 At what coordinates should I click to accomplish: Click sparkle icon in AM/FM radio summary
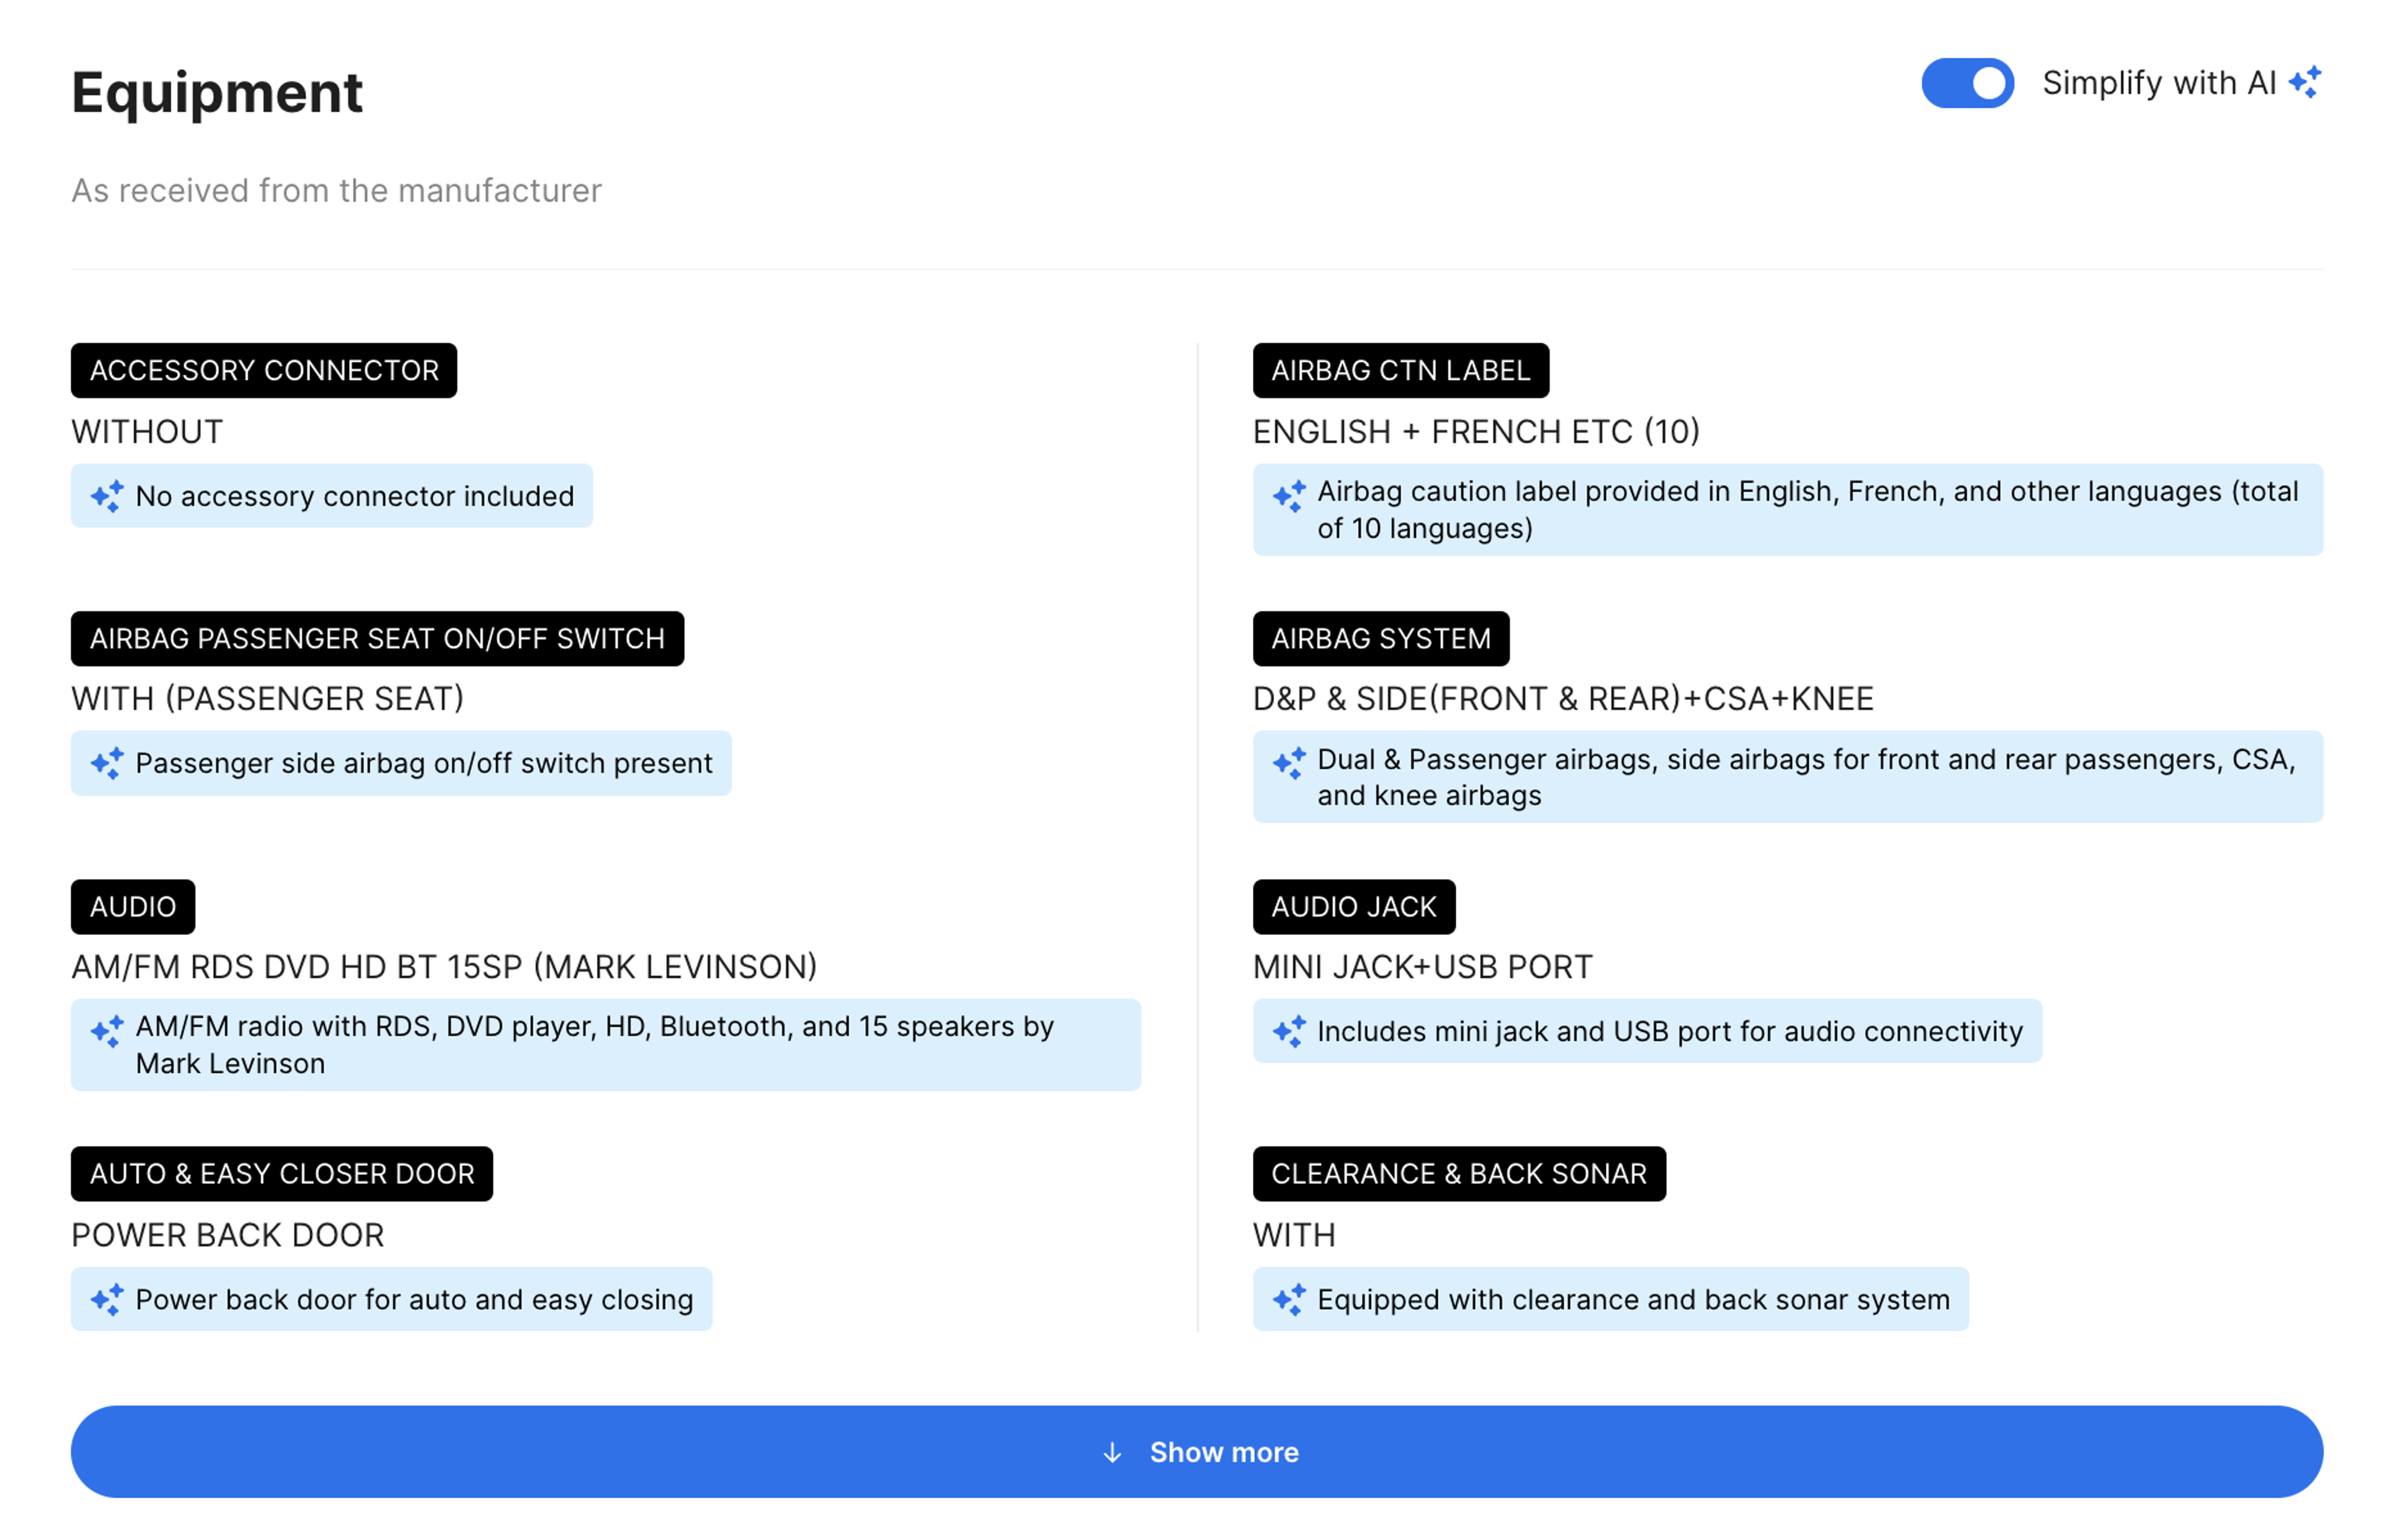(x=107, y=1031)
